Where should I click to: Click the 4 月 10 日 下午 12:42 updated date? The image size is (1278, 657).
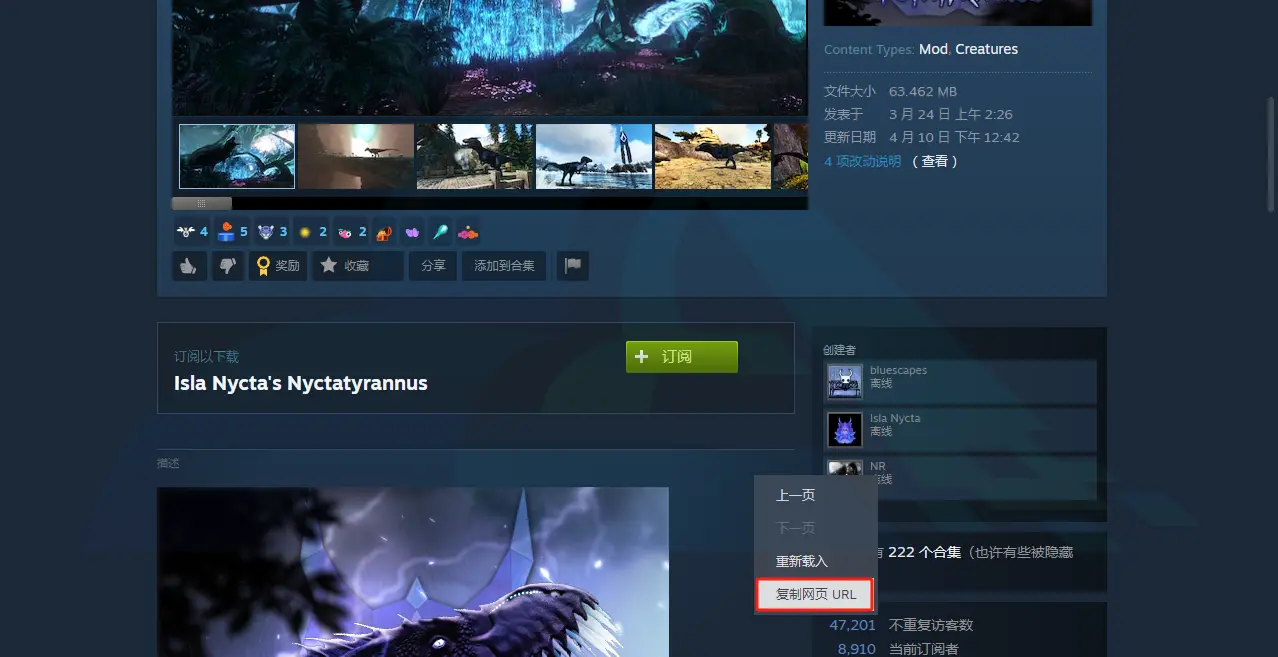point(955,137)
